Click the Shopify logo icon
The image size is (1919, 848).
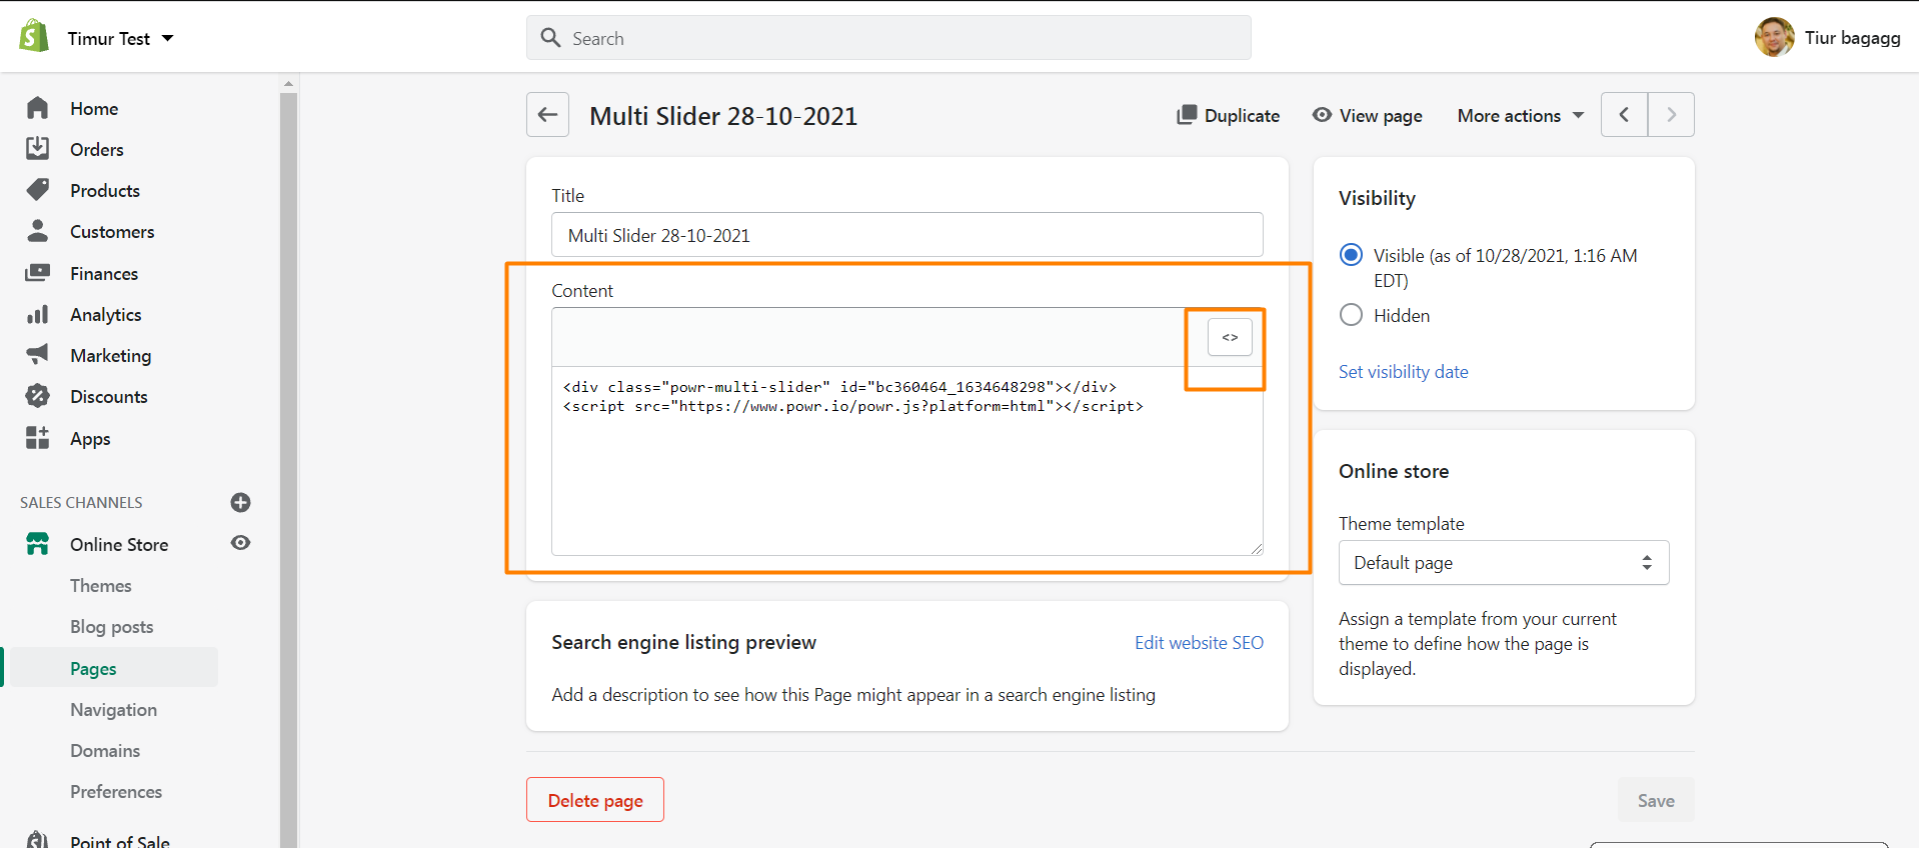coord(34,36)
